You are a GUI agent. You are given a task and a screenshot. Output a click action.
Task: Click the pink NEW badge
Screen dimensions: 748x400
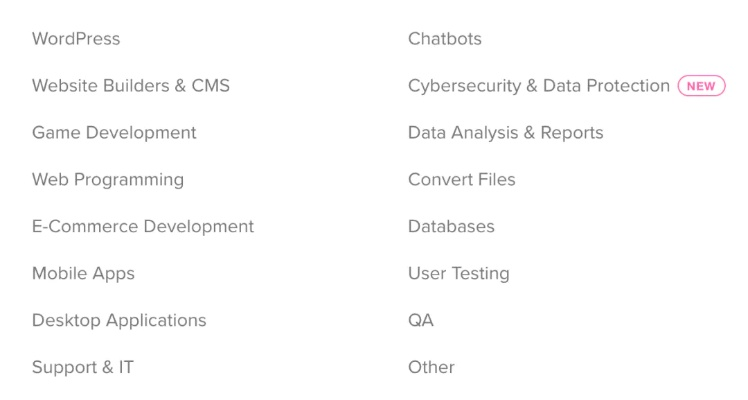(701, 86)
